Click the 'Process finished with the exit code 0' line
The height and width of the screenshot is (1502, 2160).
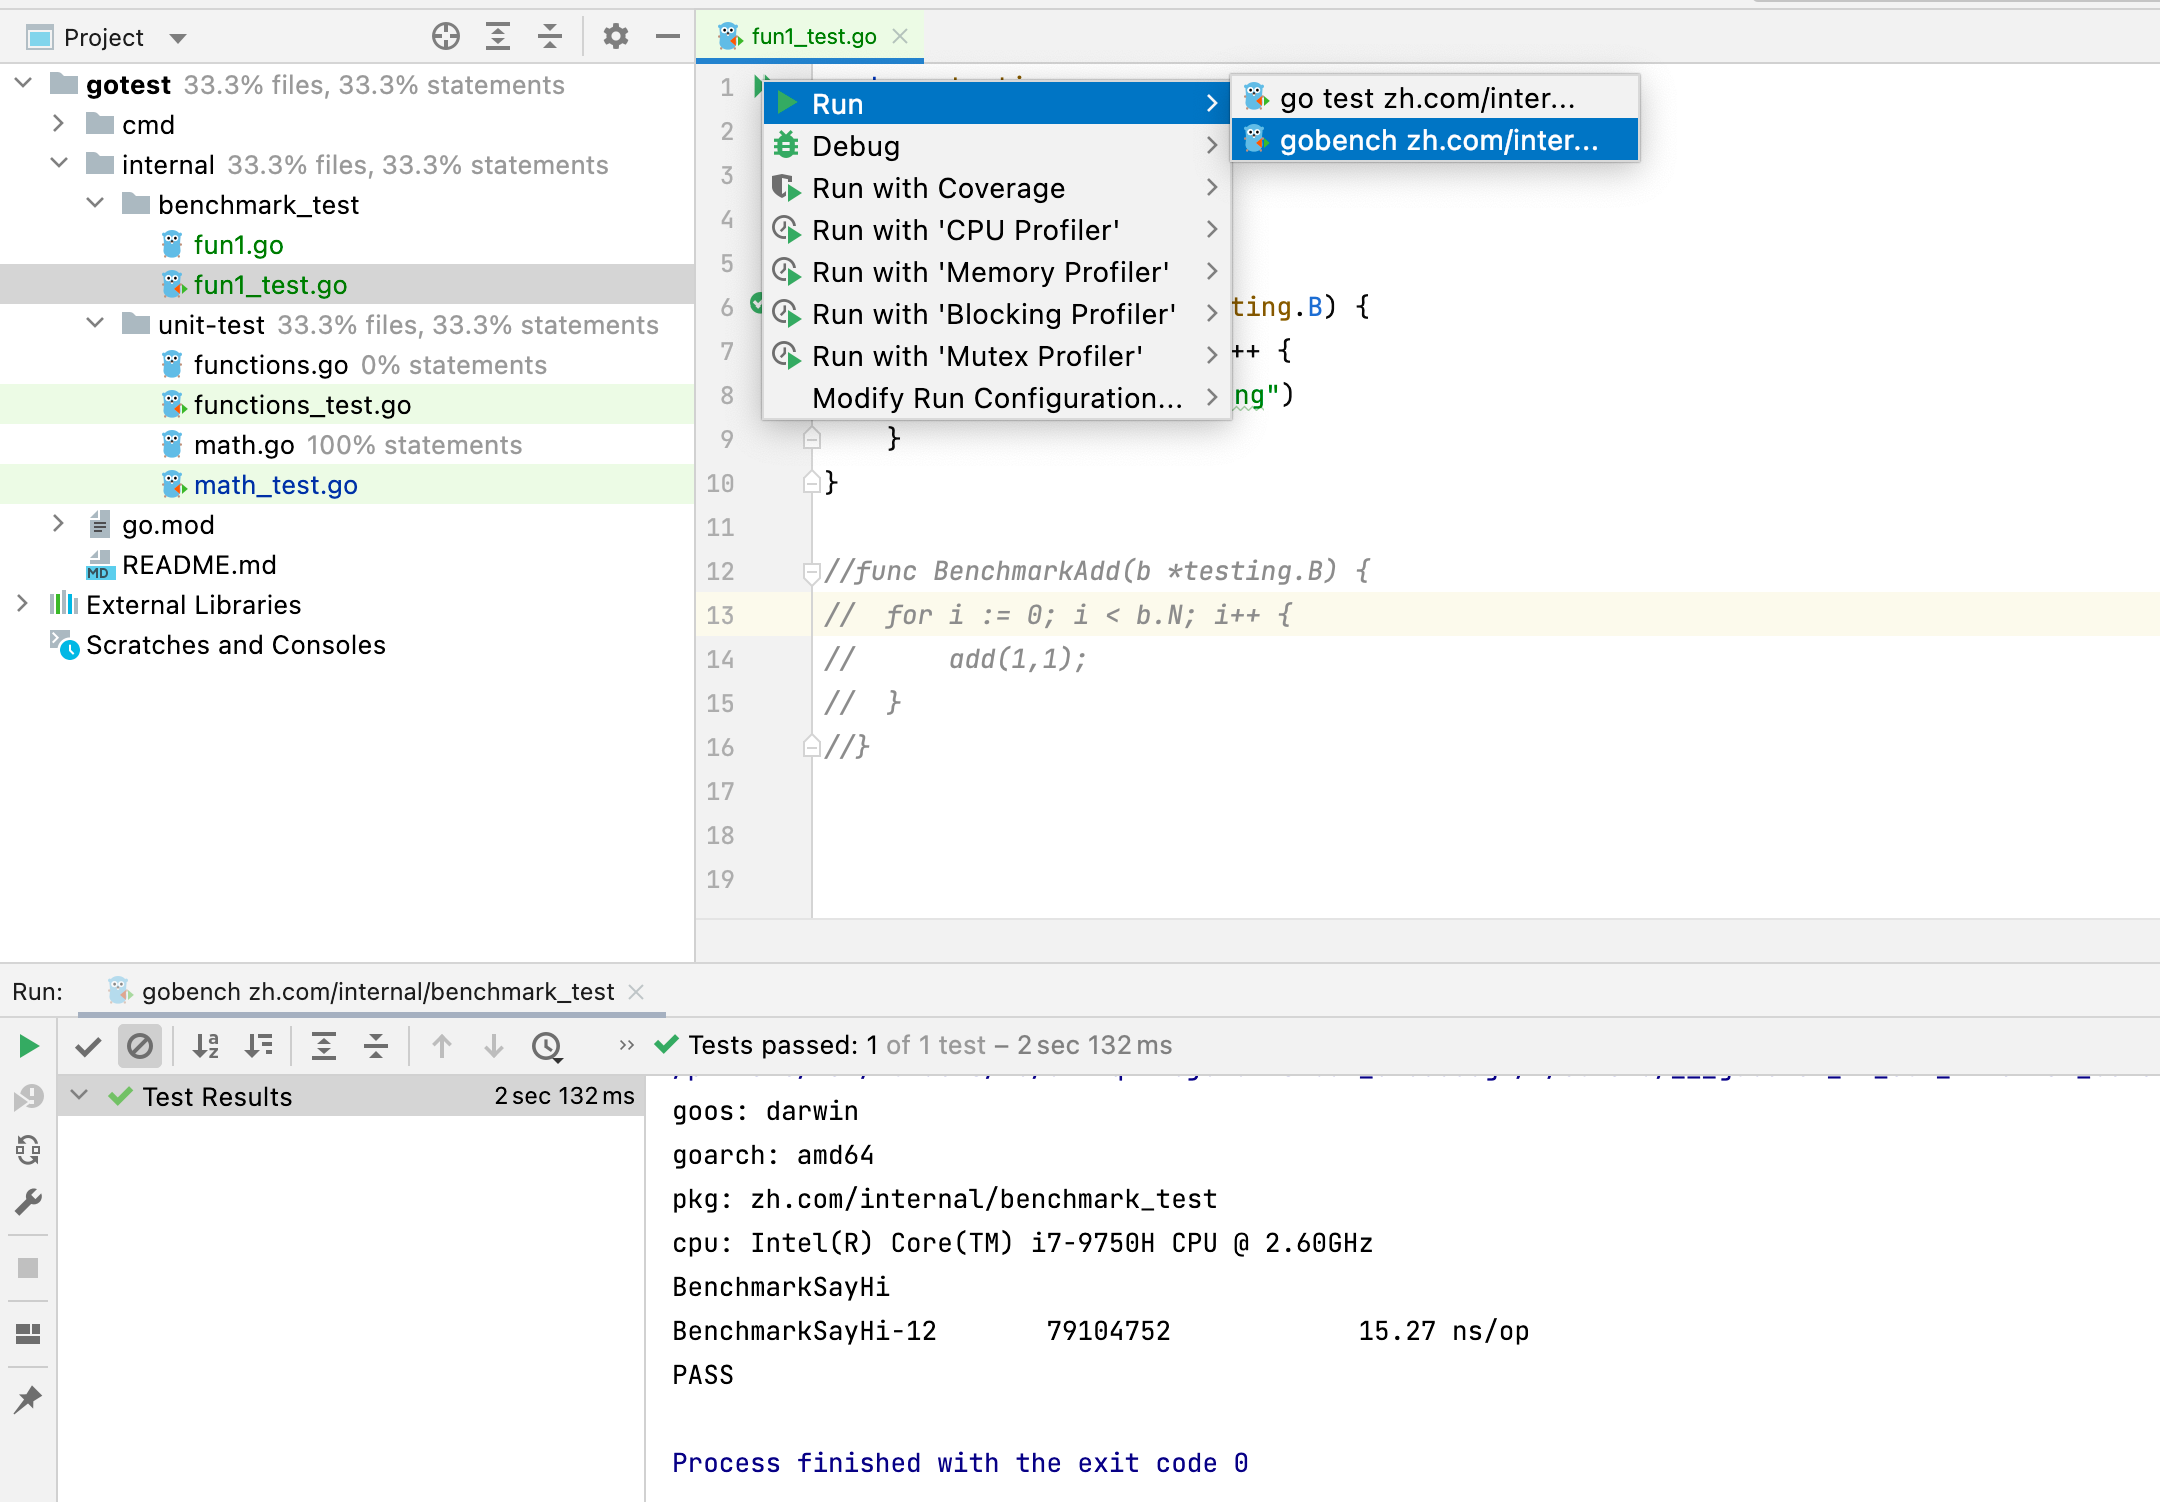pos(960,1463)
